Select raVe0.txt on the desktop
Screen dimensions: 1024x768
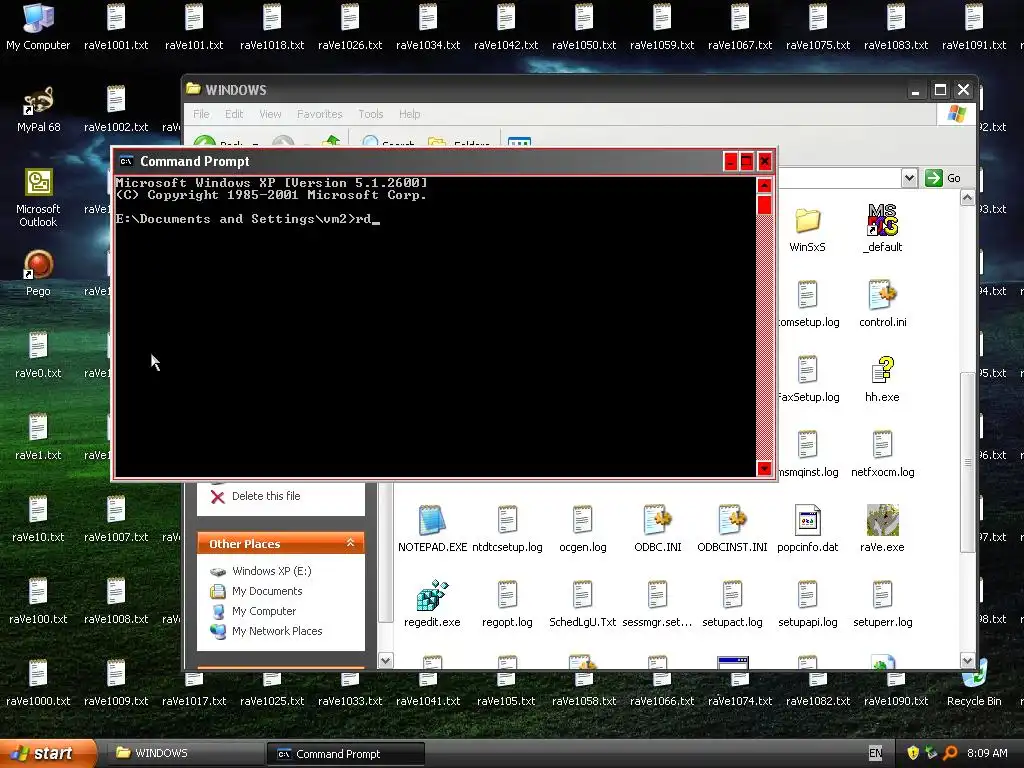[38, 355]
